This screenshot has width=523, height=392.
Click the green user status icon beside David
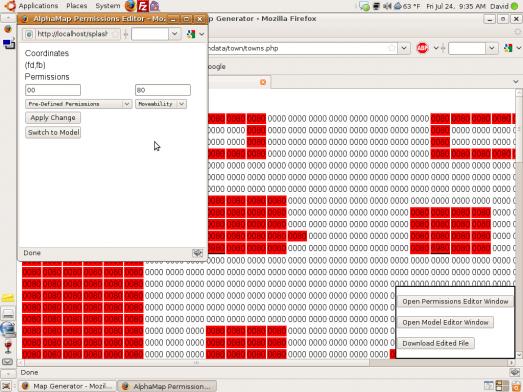click(515, 6)
